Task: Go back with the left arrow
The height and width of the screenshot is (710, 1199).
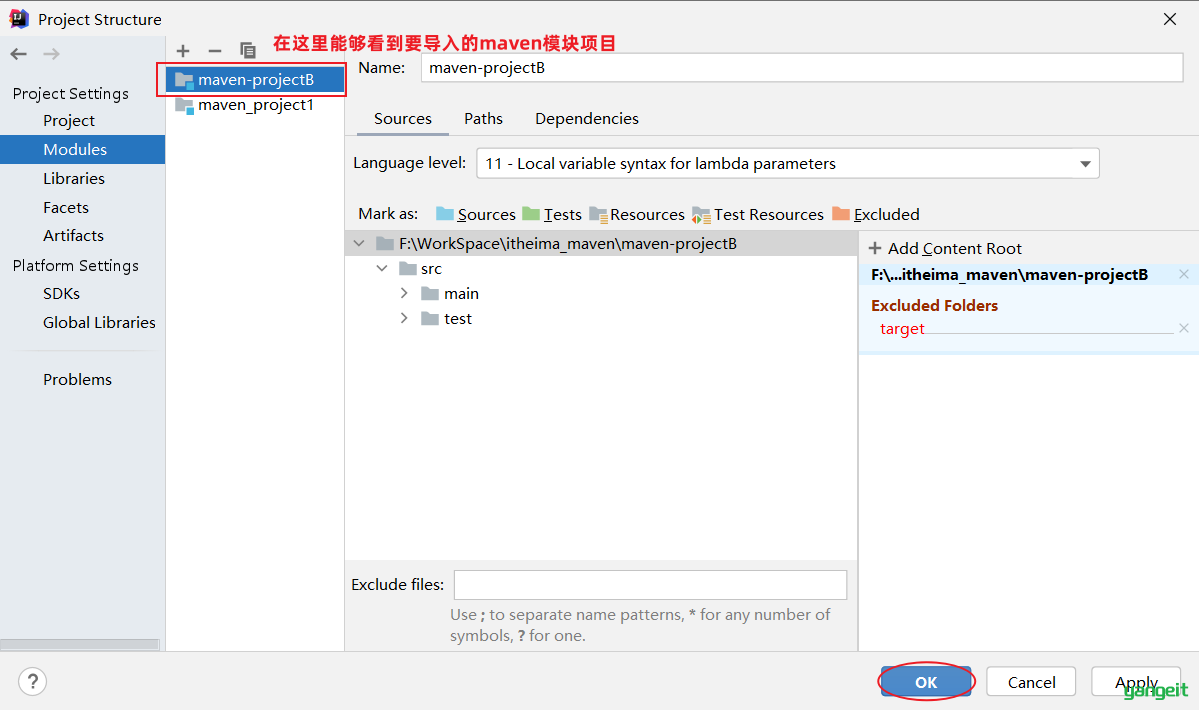Action: click(x=19, y=53)
